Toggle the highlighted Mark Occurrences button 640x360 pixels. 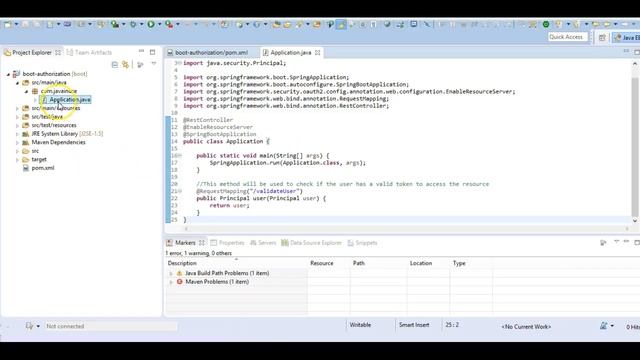pos(341,25)
